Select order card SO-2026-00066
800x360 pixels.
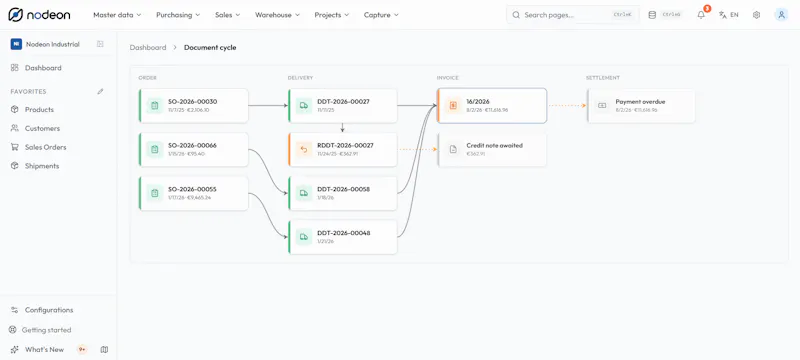pyautogui.click(x=193, y=150)
